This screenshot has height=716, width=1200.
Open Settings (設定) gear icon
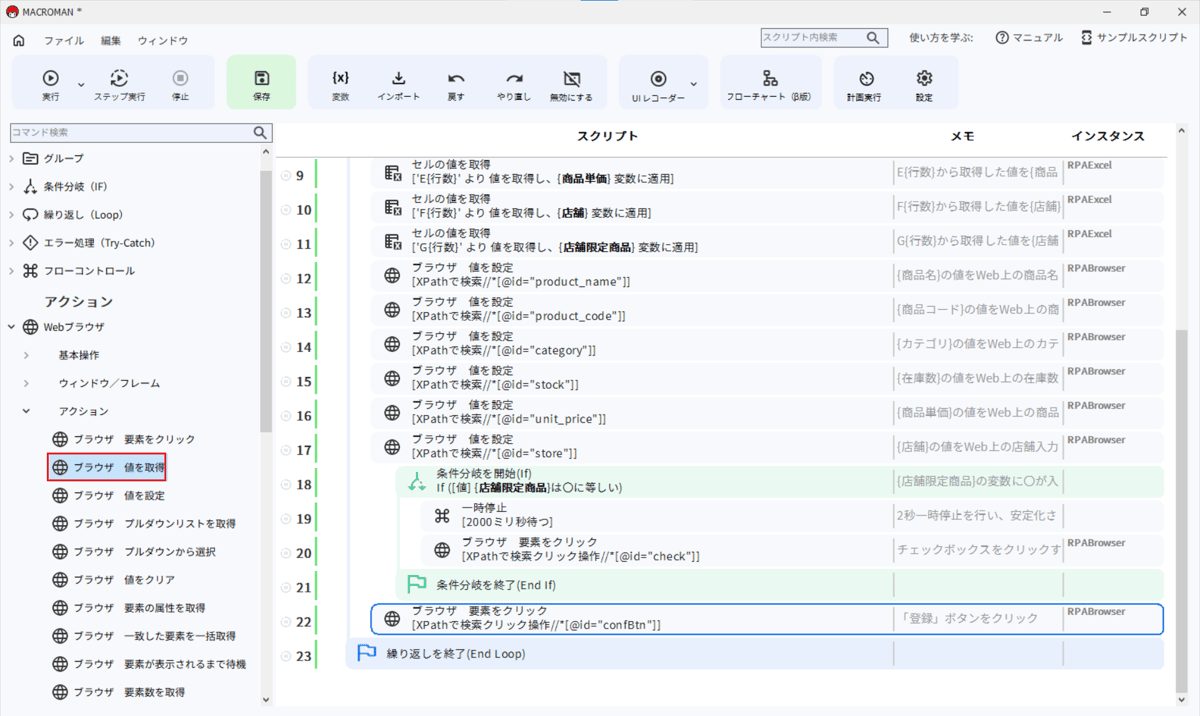(x=924, y=78)
